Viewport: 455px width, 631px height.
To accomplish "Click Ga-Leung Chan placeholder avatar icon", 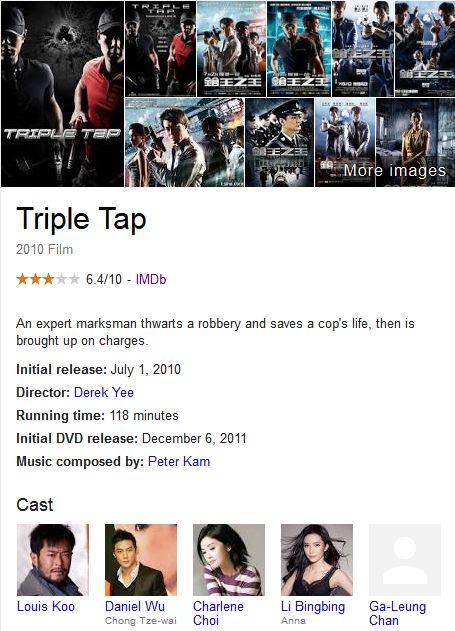I will click(405, 560).
